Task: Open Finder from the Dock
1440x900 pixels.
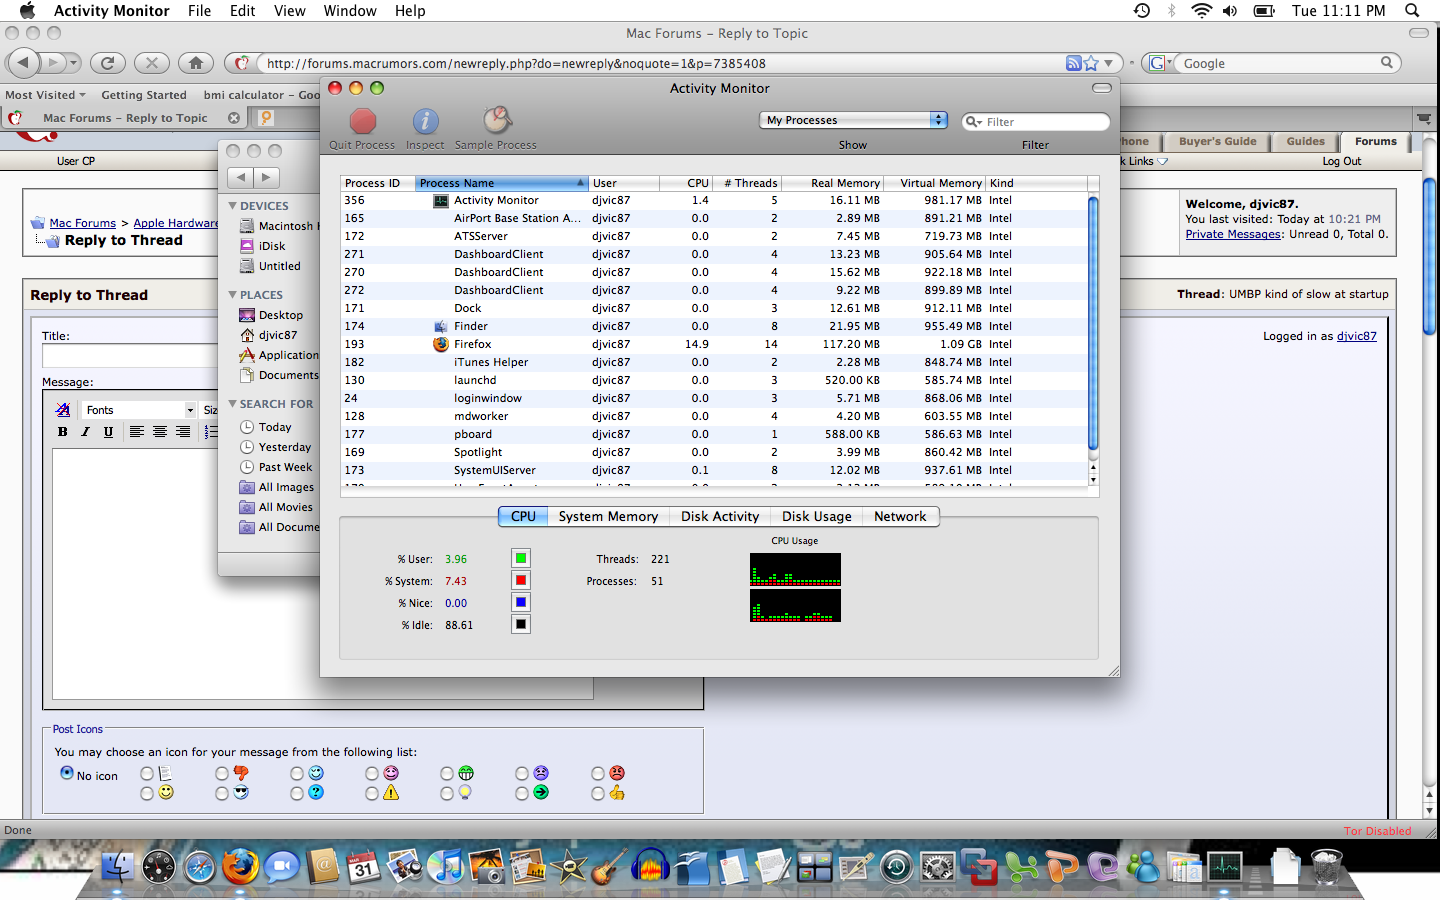Action: [118, 866]
